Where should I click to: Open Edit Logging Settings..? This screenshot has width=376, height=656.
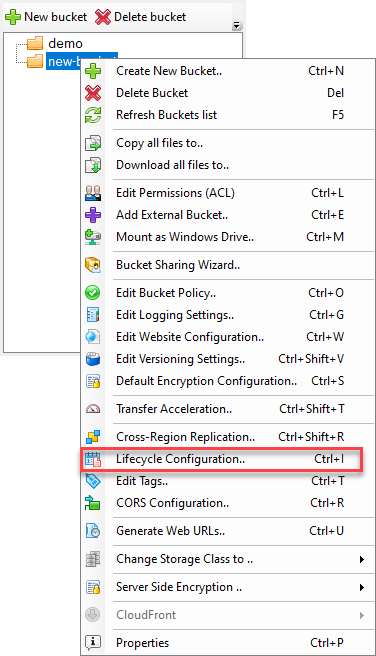click(228, 315)
